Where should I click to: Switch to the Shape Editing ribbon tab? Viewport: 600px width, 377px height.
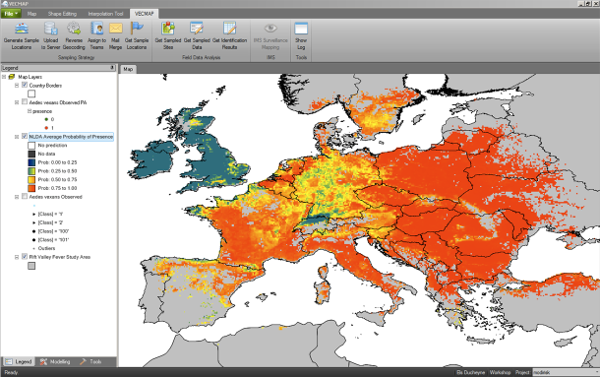tap(62, 14)
